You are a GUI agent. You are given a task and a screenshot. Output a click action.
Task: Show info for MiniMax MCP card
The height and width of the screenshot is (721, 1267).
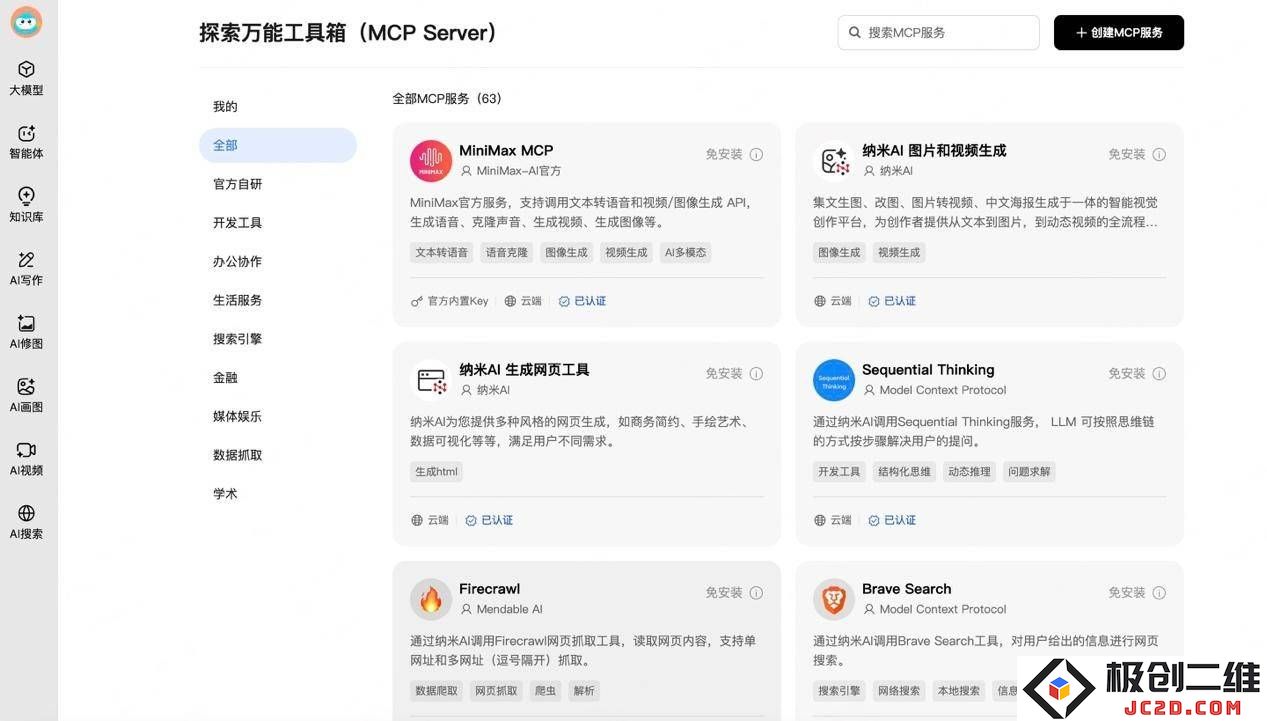pyautogui.click(x=757, y=154)
